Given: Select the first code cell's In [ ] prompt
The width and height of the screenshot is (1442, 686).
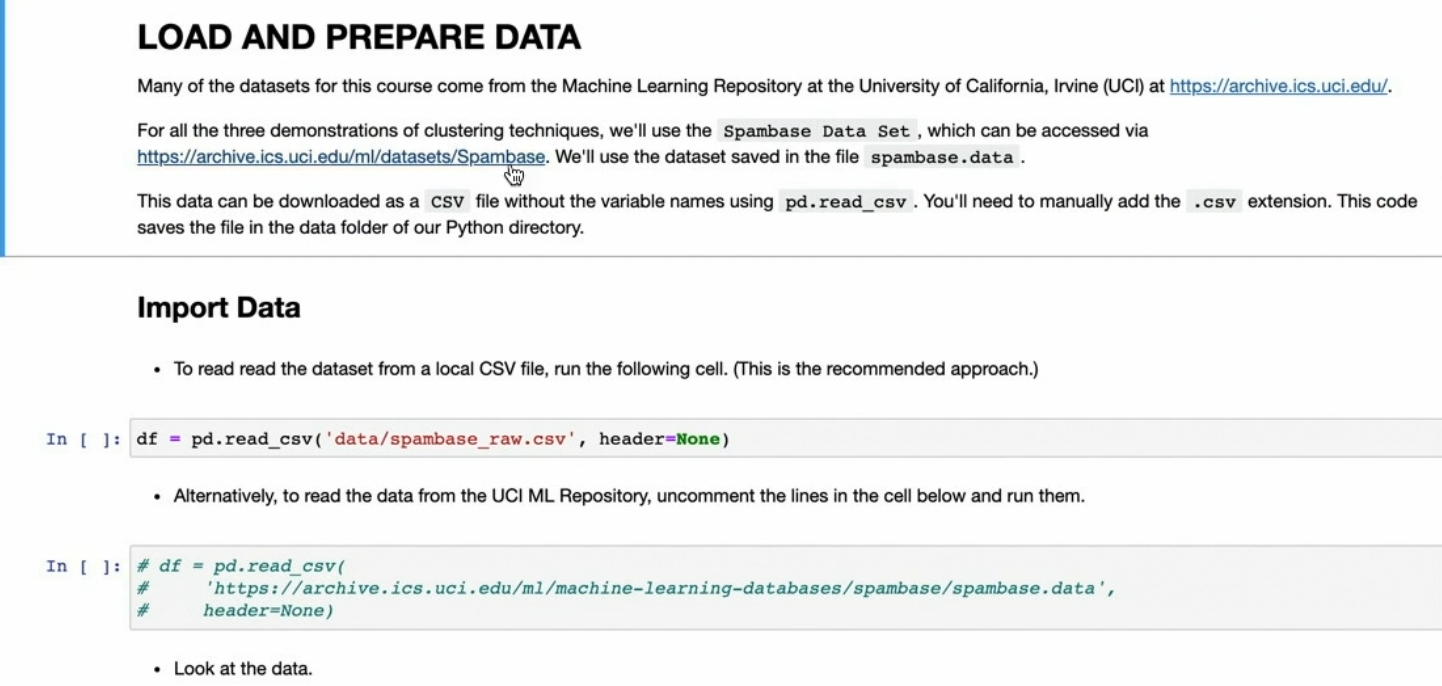Looking at the screenshot, I should point(83,439).
